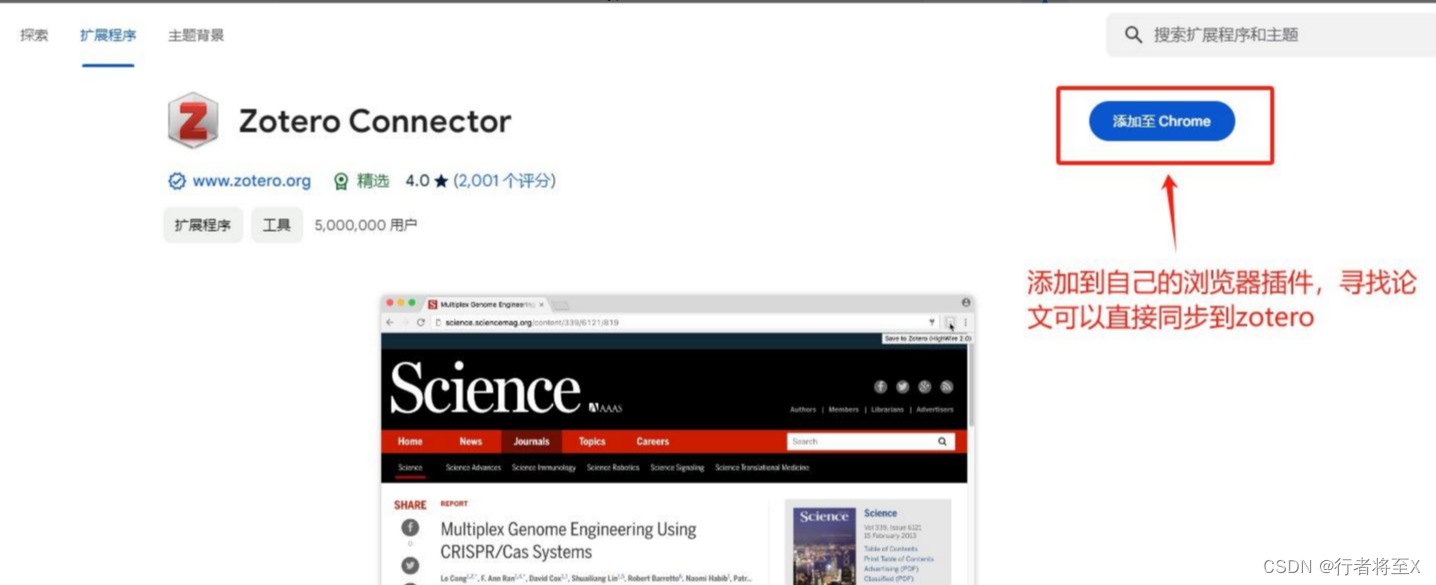1436x585 pixels.
Task: Click the featured award badge icon
Action: pyautogui.click(x=341, y=181)
